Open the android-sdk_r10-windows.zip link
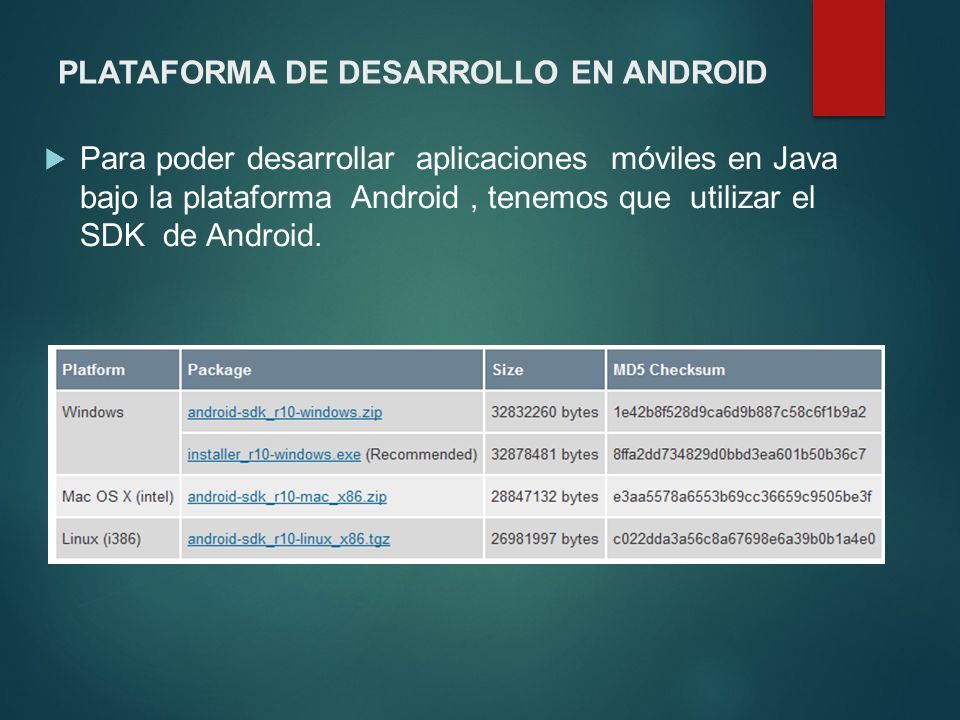Screen dimensions: 960x720 (285, 413)
